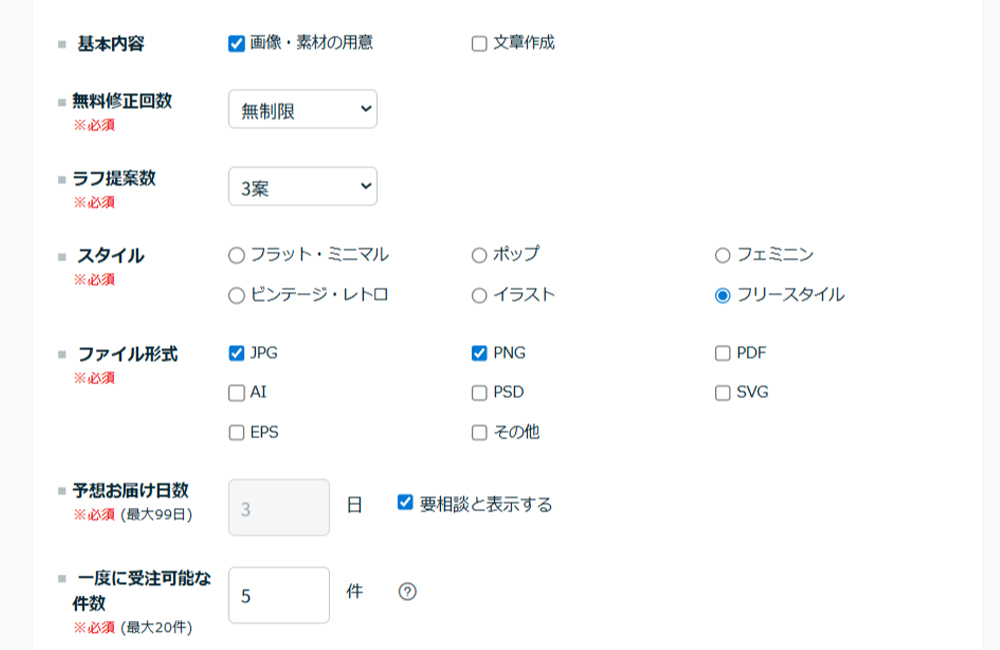Click the 一度に受注可能な件数 input field
This screenshot has height=650, width=1000.
[x=279, y=595]
